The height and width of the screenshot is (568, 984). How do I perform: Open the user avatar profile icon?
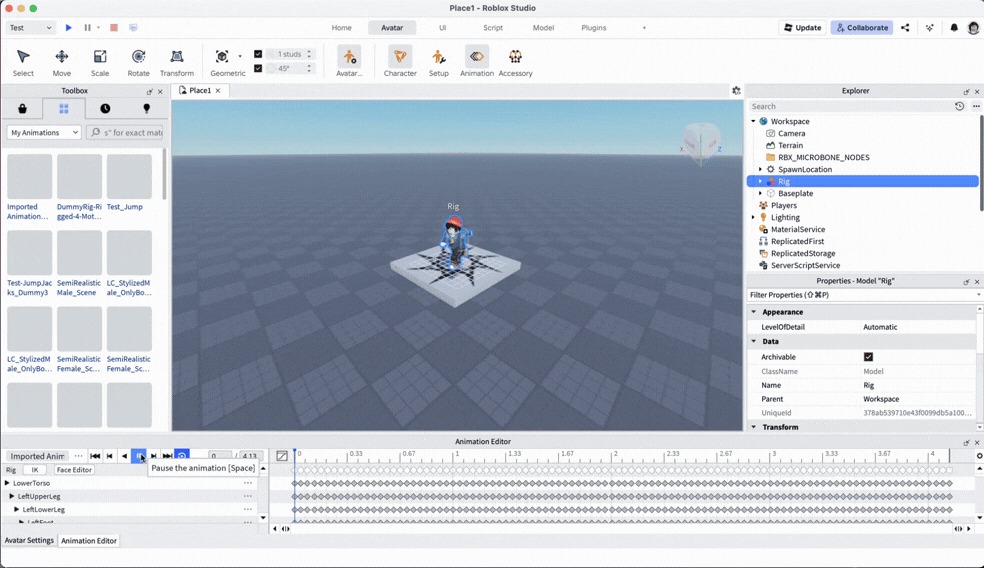pos(973,28)
